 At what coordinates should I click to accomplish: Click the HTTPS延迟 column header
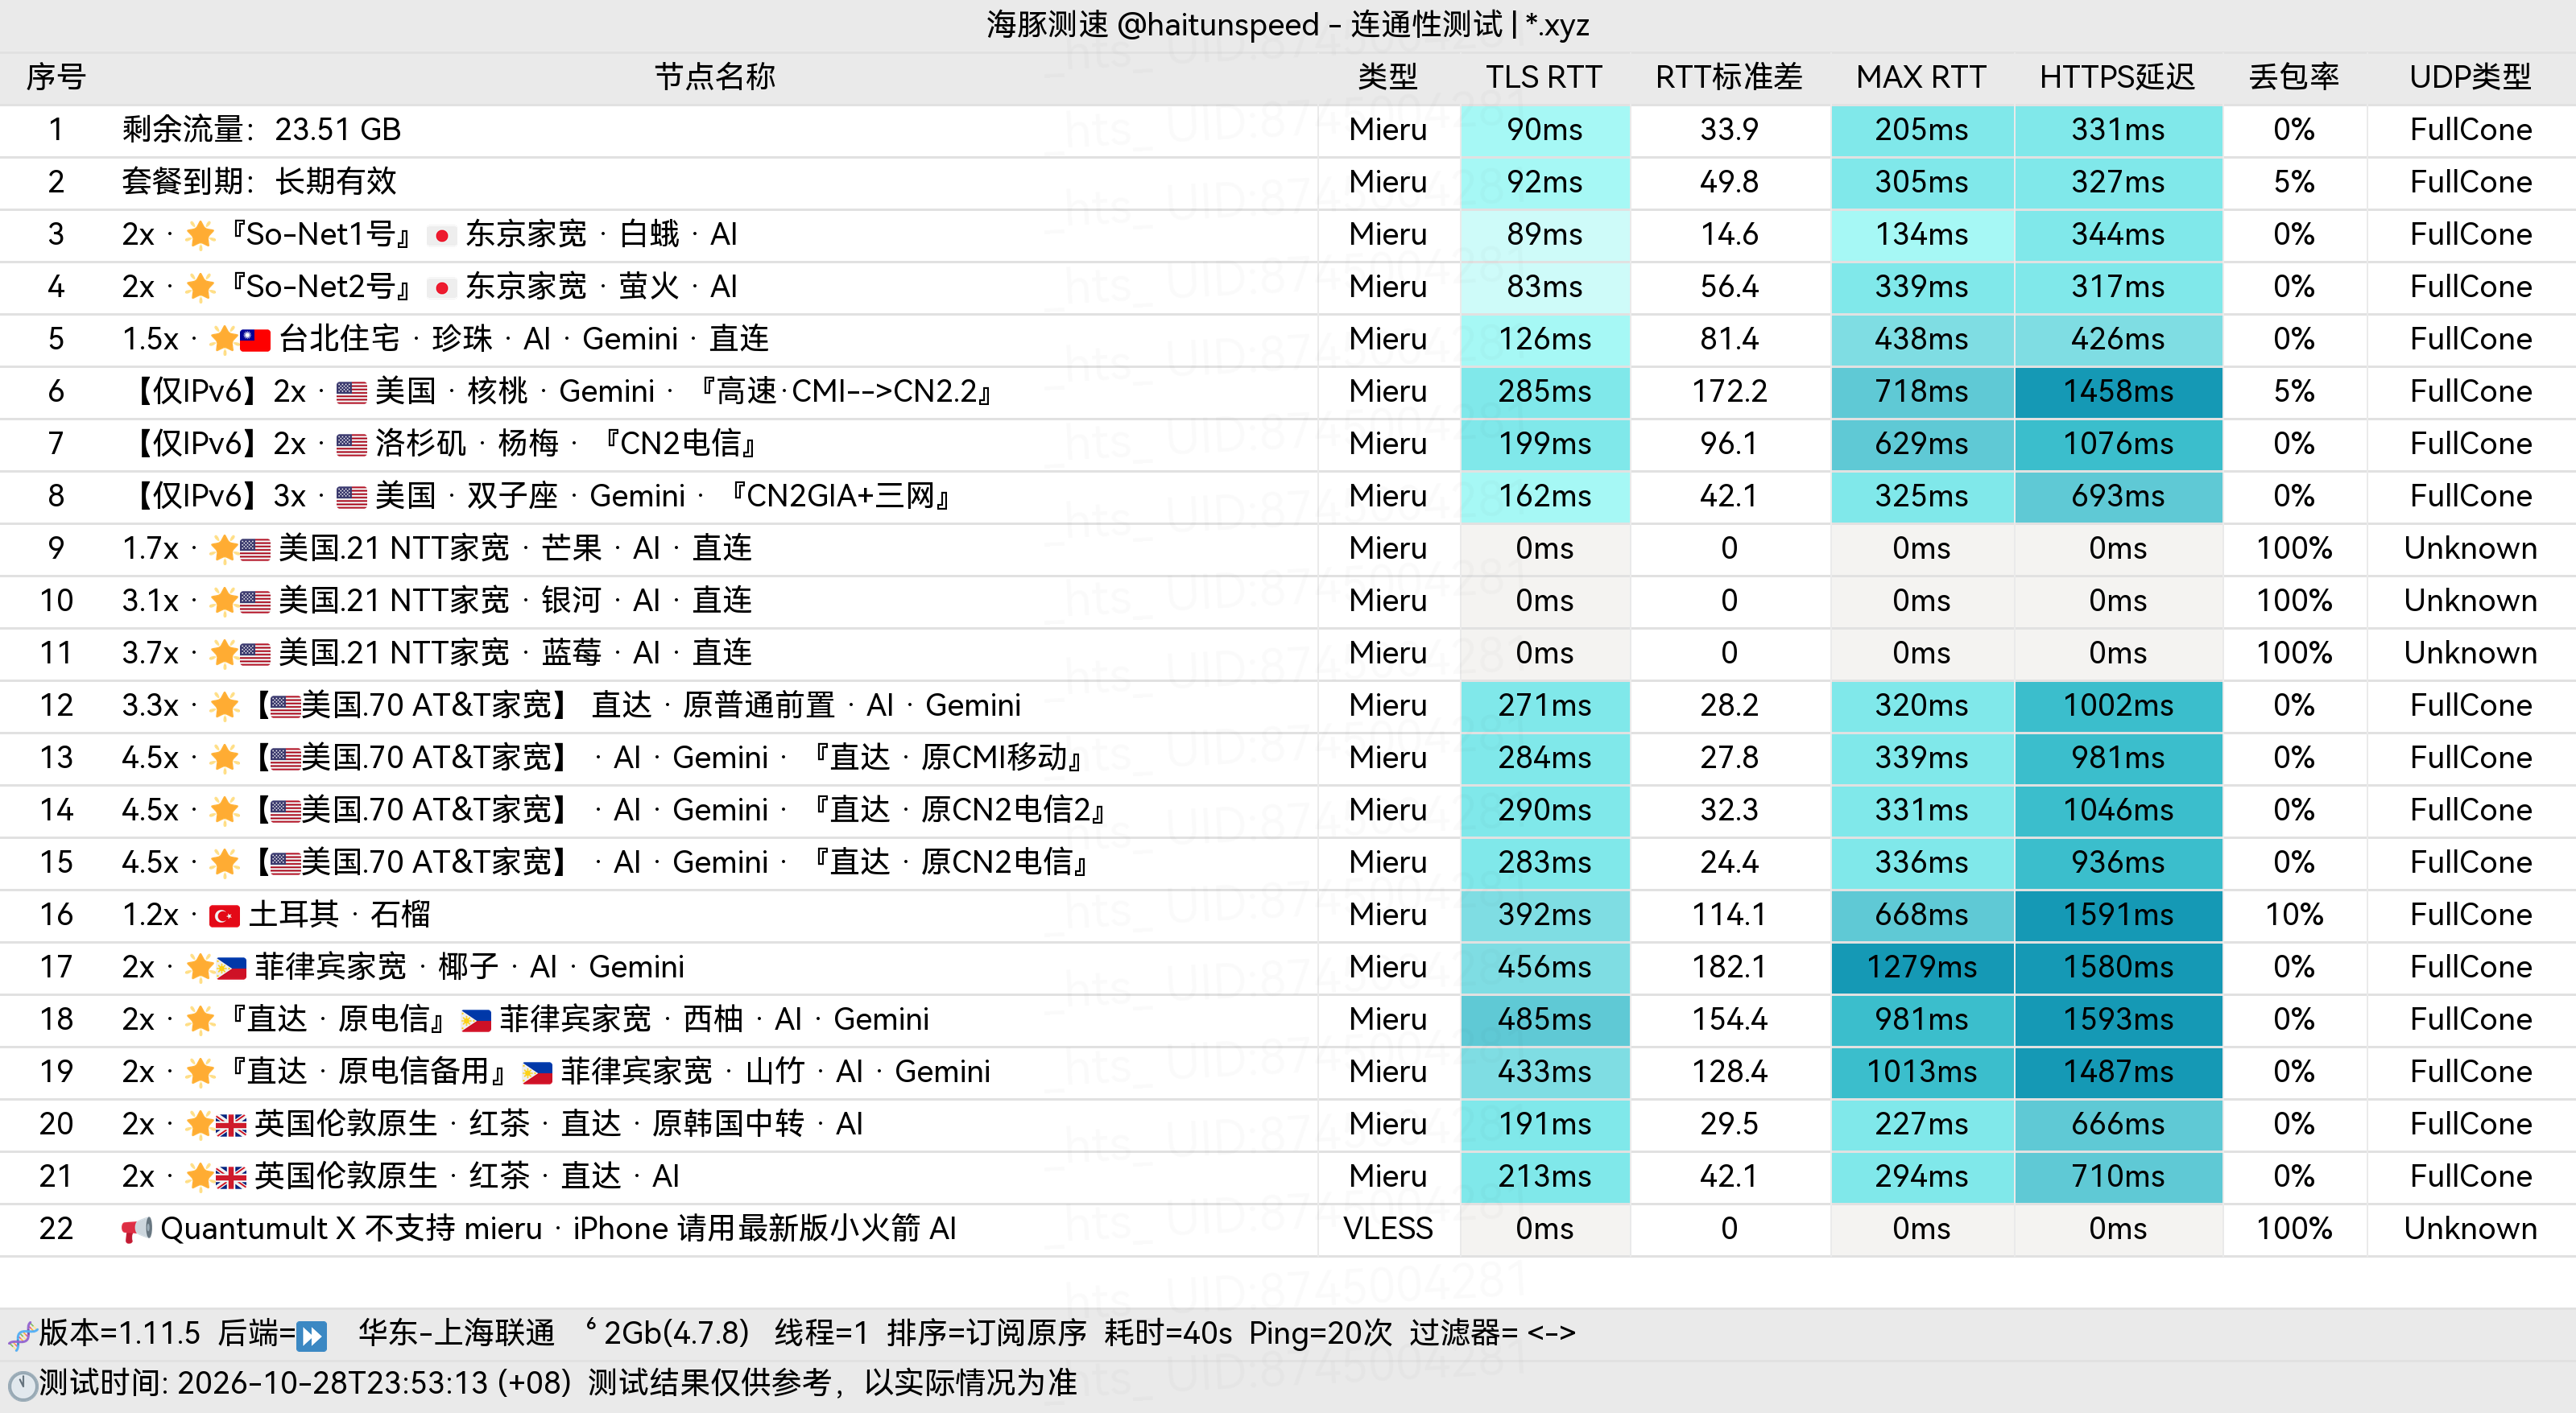tap(2117, 77)
